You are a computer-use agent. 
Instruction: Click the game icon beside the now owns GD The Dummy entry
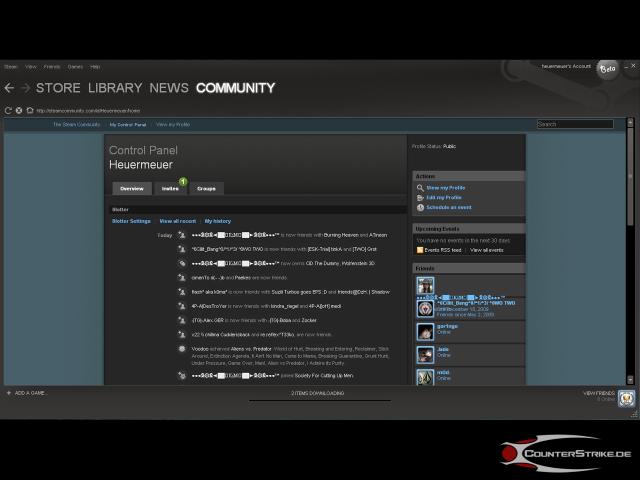pos(182,263)
